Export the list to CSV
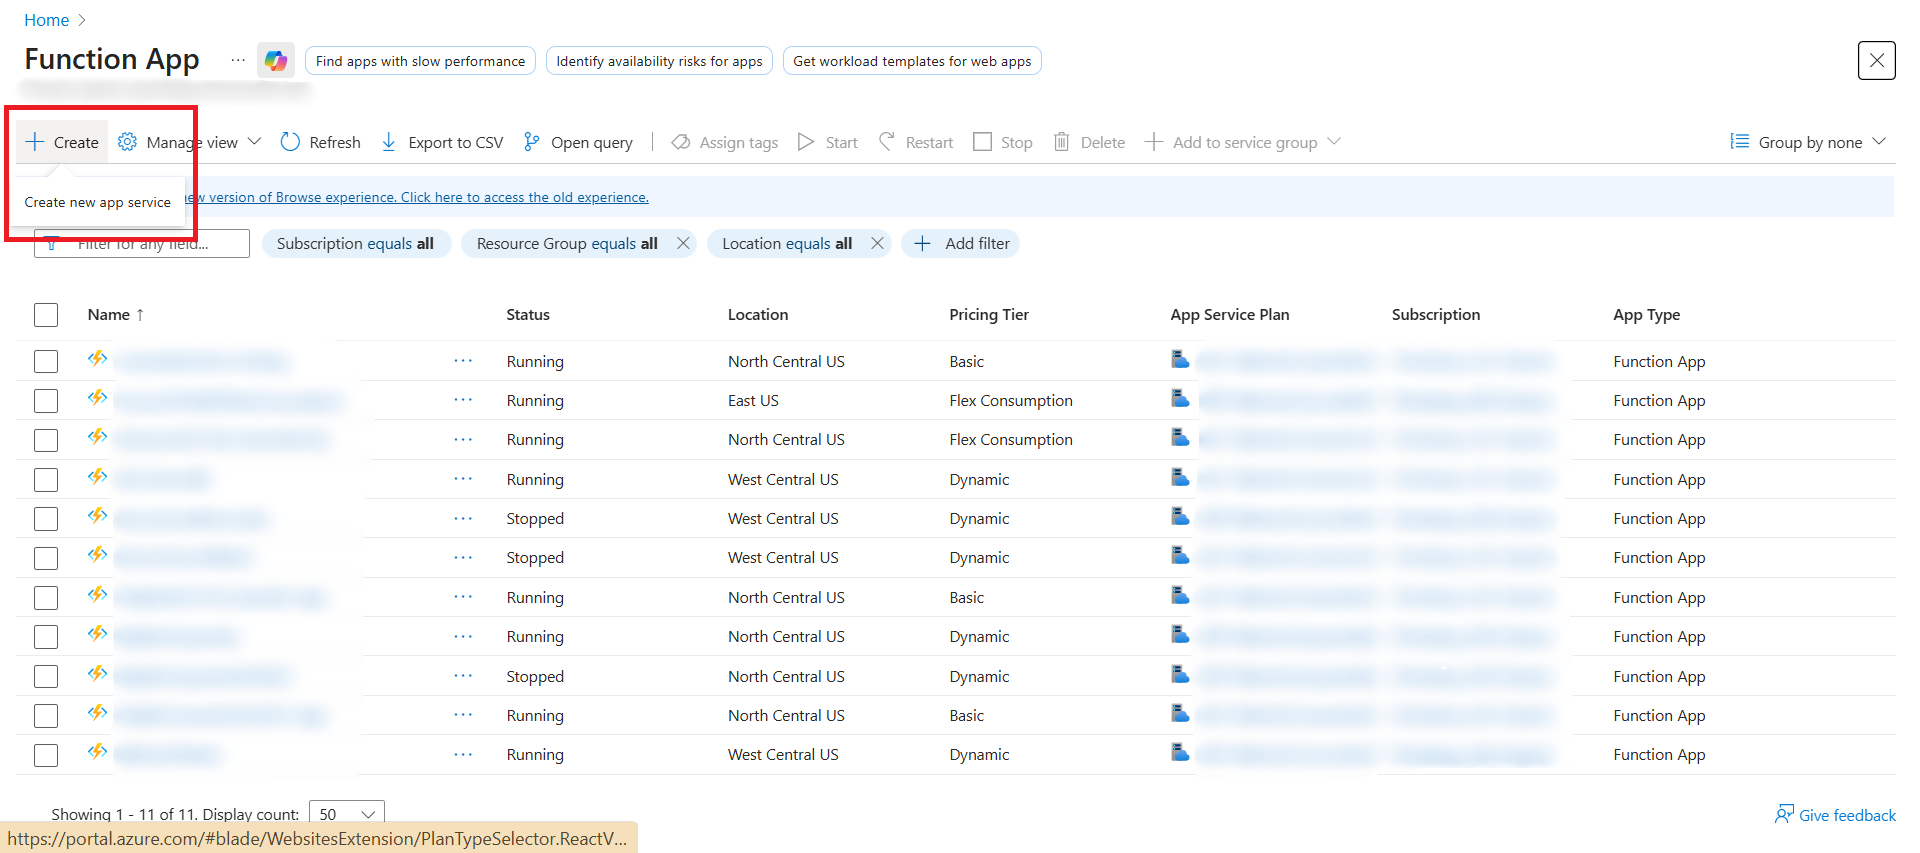This screenshot has height=853, width=1920. (x=442, y=142)
